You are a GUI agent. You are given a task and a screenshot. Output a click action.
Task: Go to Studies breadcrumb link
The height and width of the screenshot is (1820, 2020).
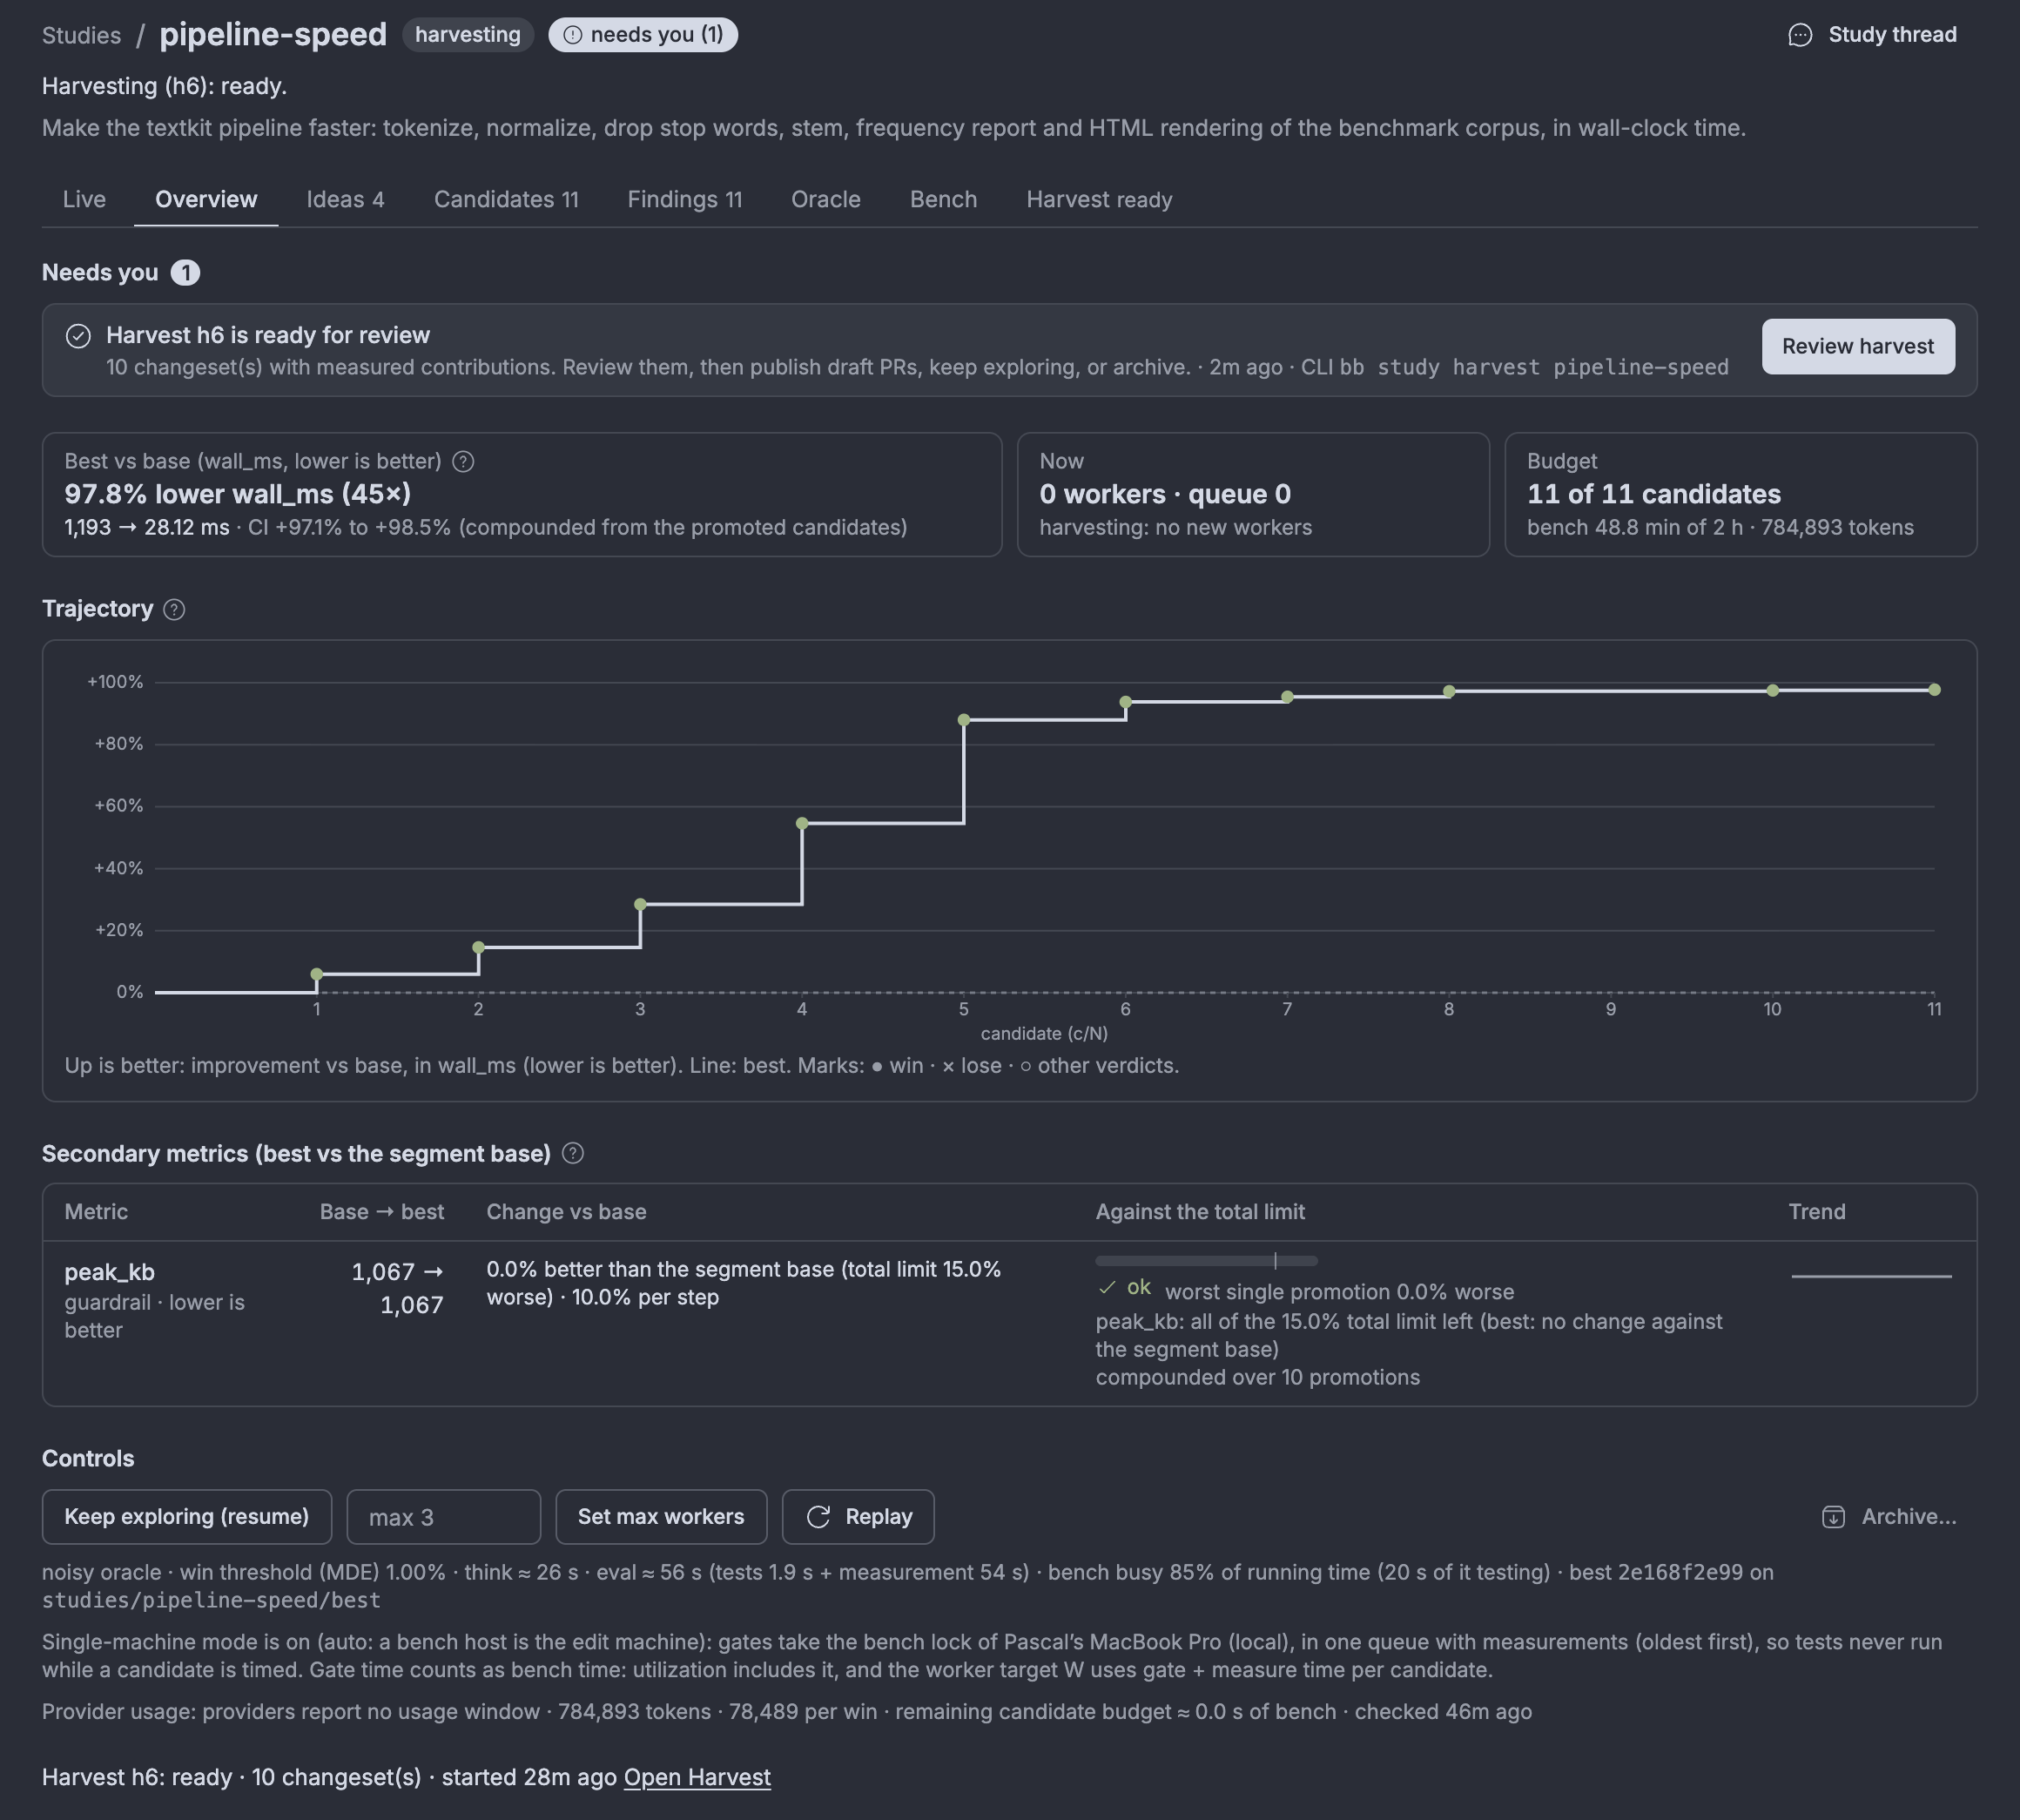click(x=81, y=35)
